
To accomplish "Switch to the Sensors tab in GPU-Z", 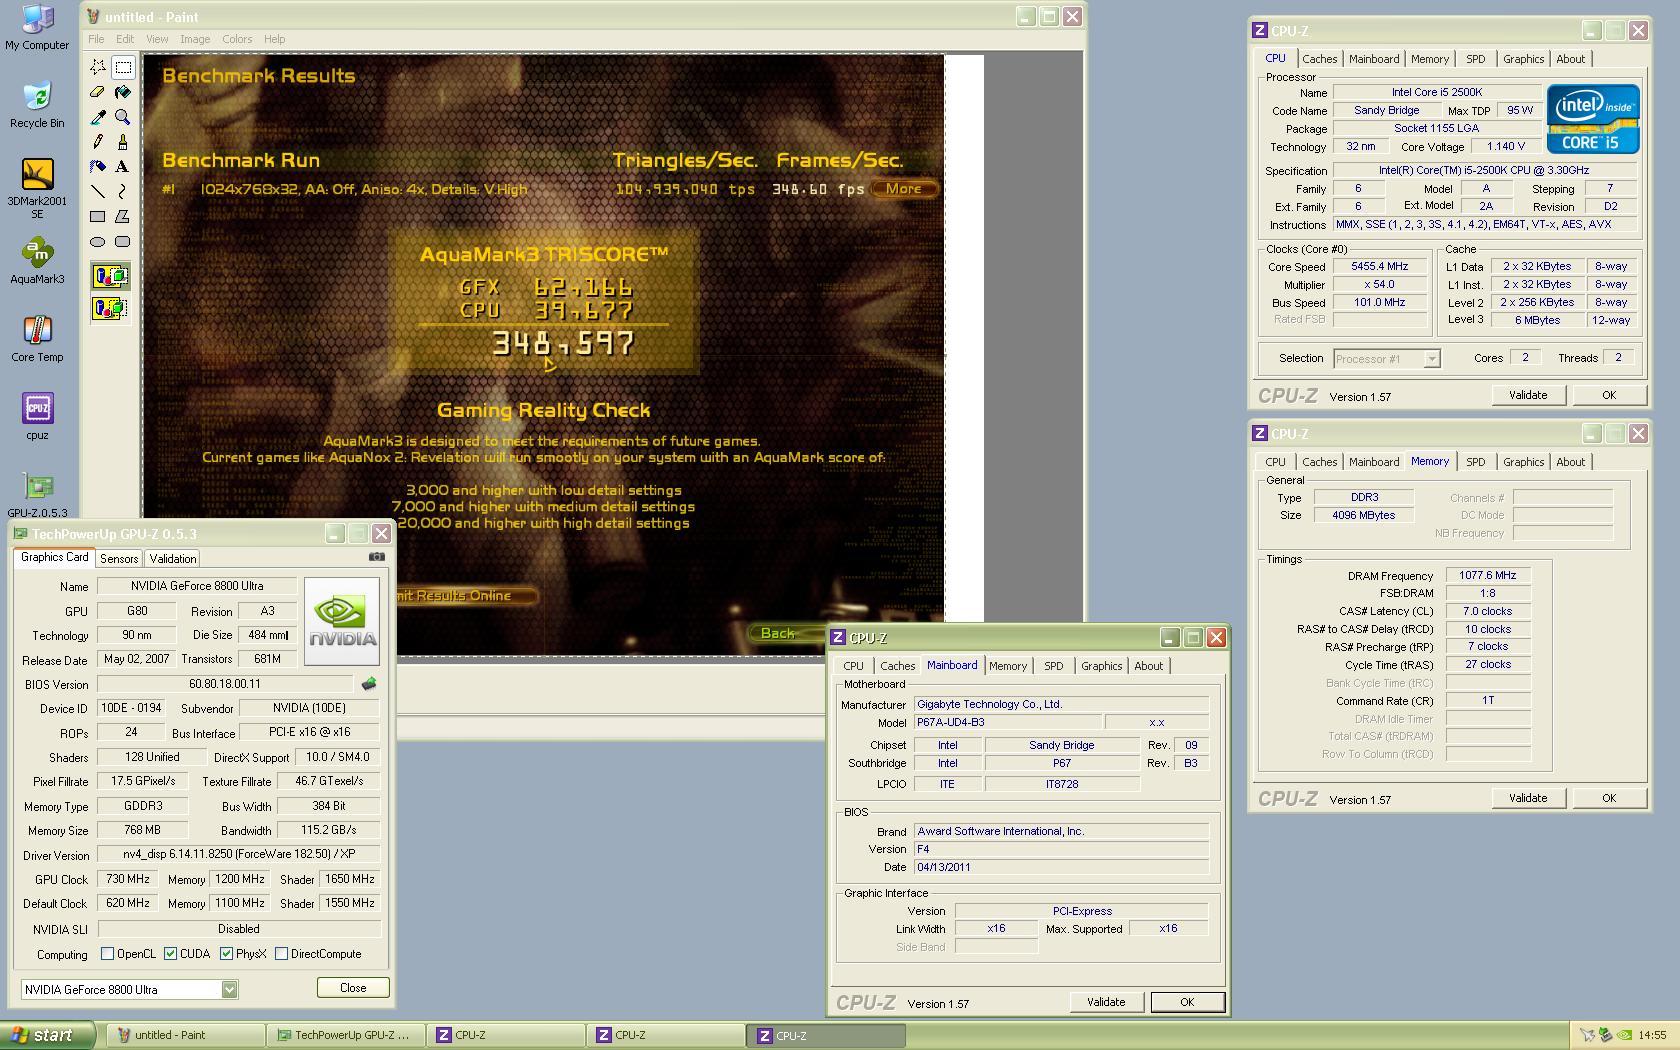I will coord(119,559).
